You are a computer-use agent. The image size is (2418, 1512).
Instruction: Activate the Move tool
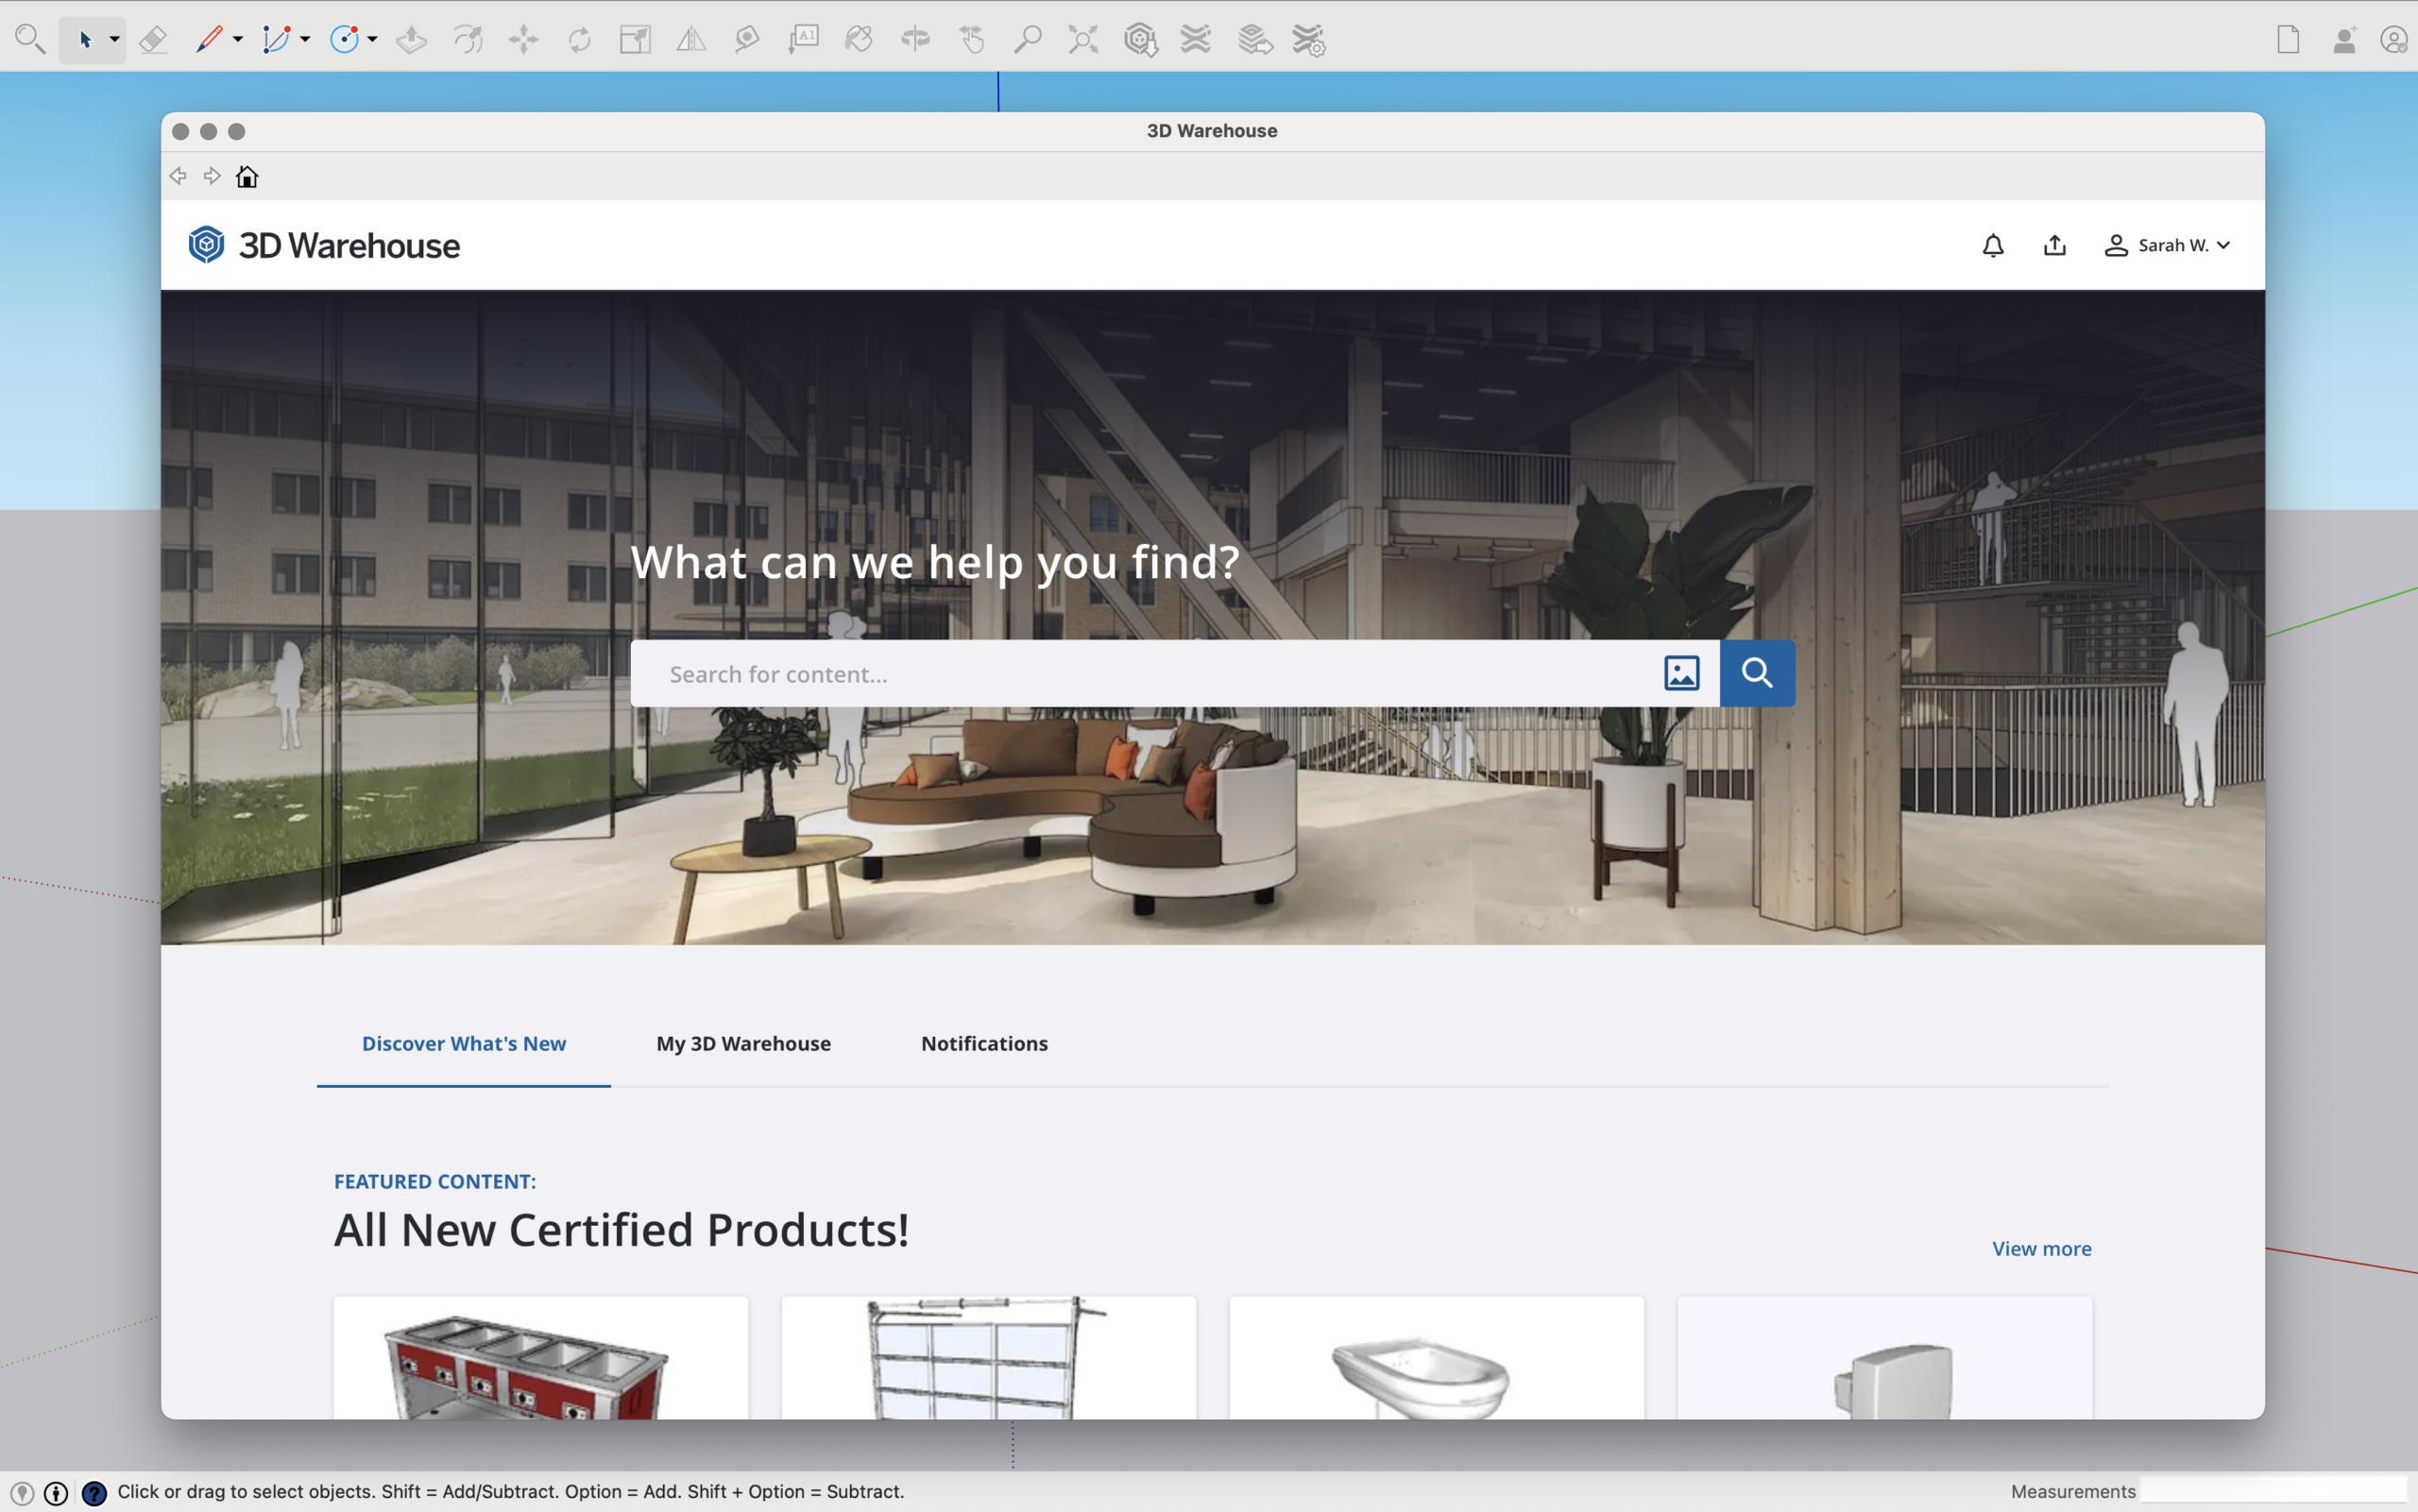pos(523,40)
